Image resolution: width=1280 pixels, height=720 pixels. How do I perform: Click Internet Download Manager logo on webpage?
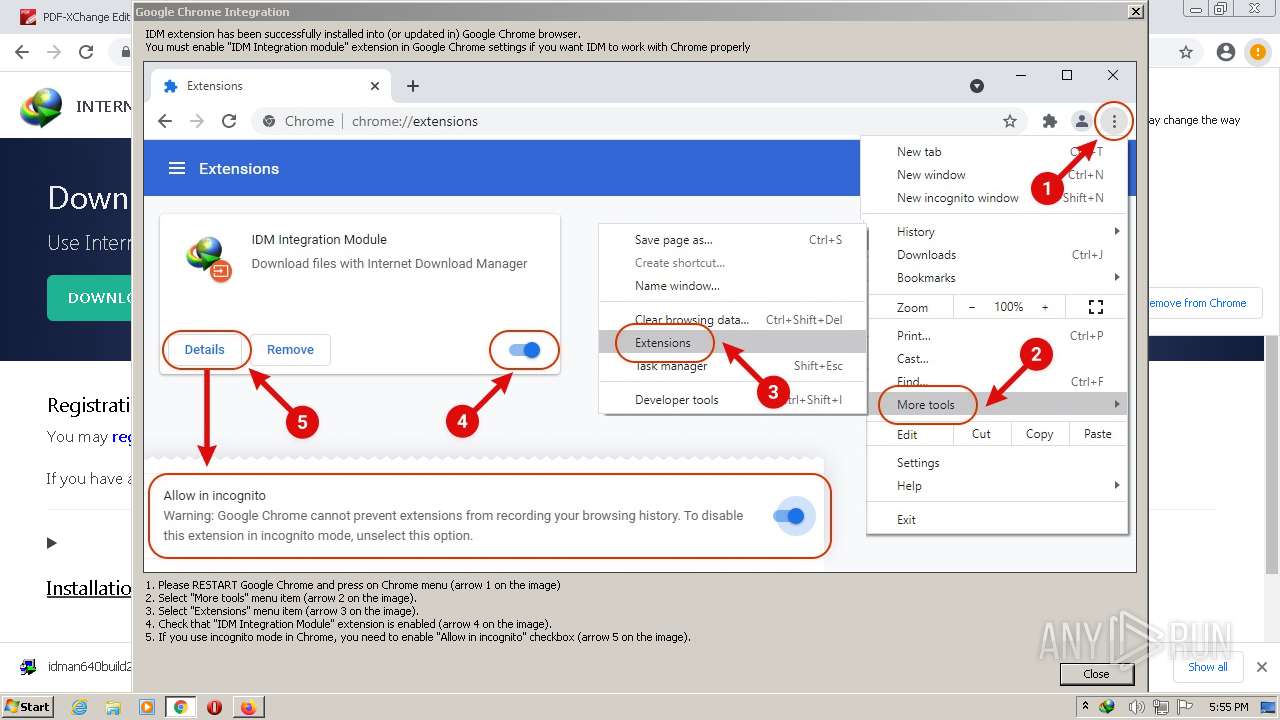click(x=41, y=107)
